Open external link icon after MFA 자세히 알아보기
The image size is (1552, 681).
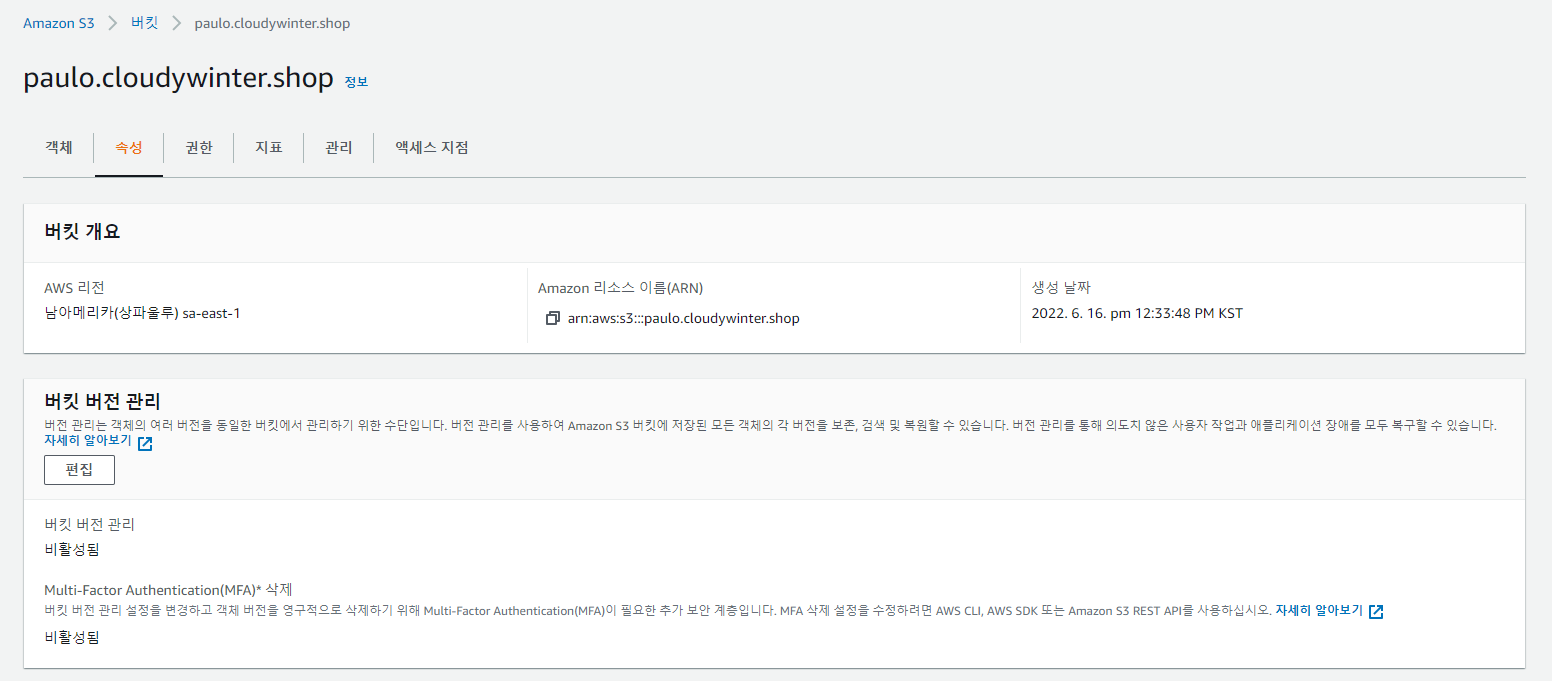point(1376,611)
